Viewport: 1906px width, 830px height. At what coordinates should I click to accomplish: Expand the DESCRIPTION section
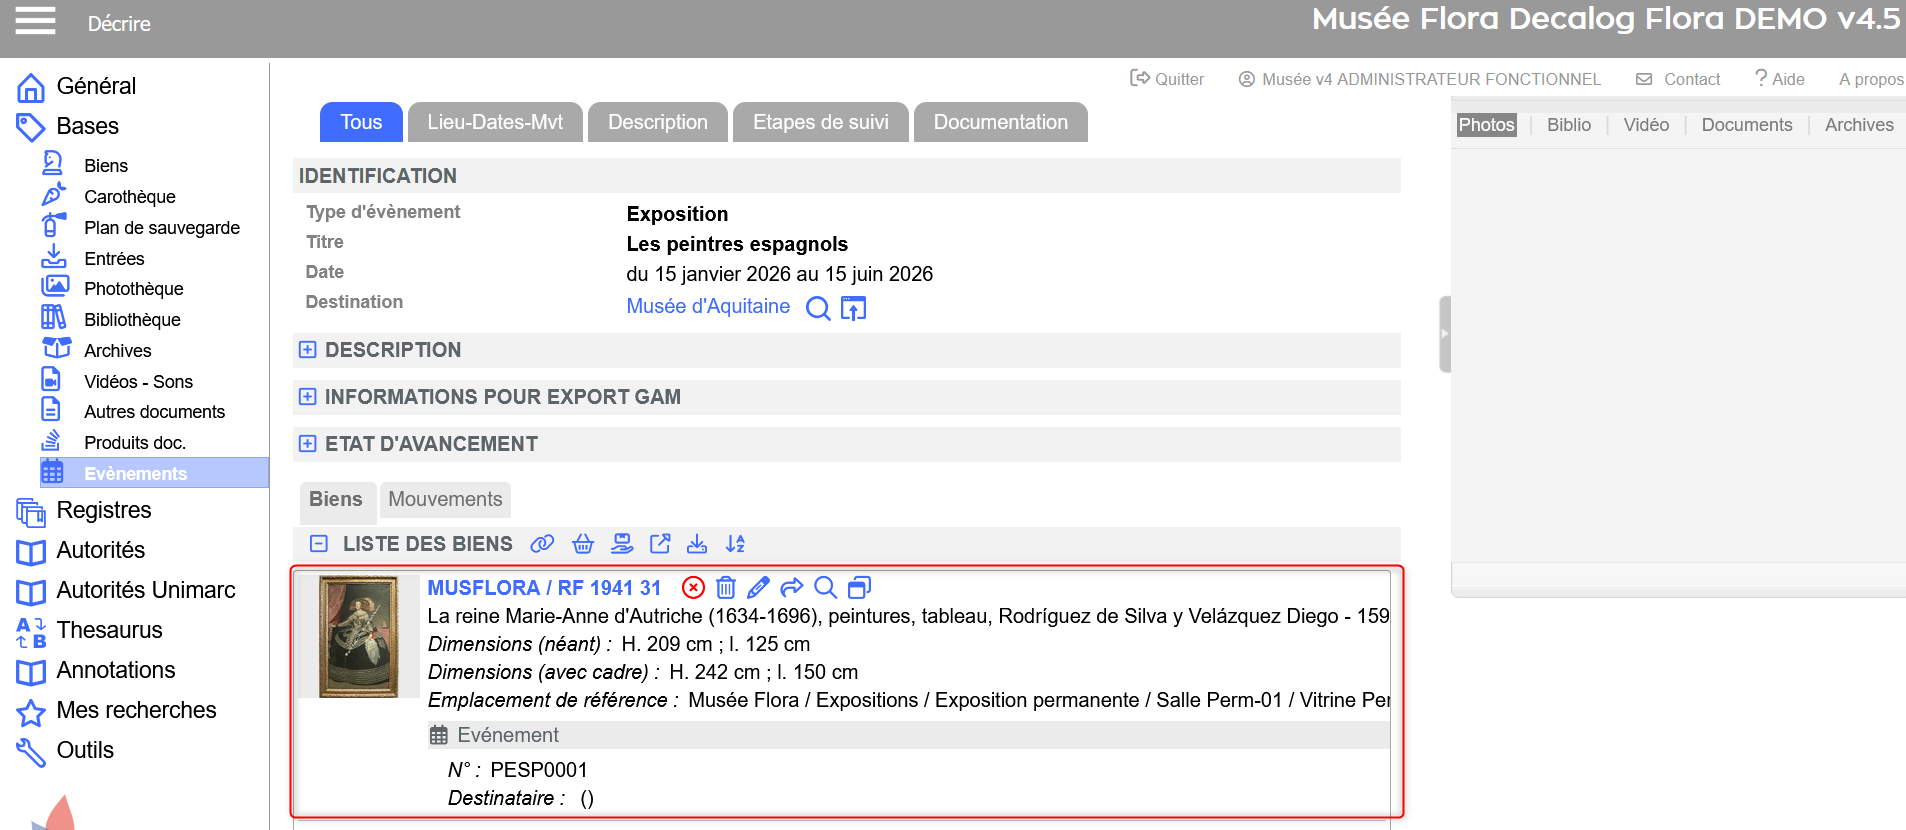(x=308, y=350)
